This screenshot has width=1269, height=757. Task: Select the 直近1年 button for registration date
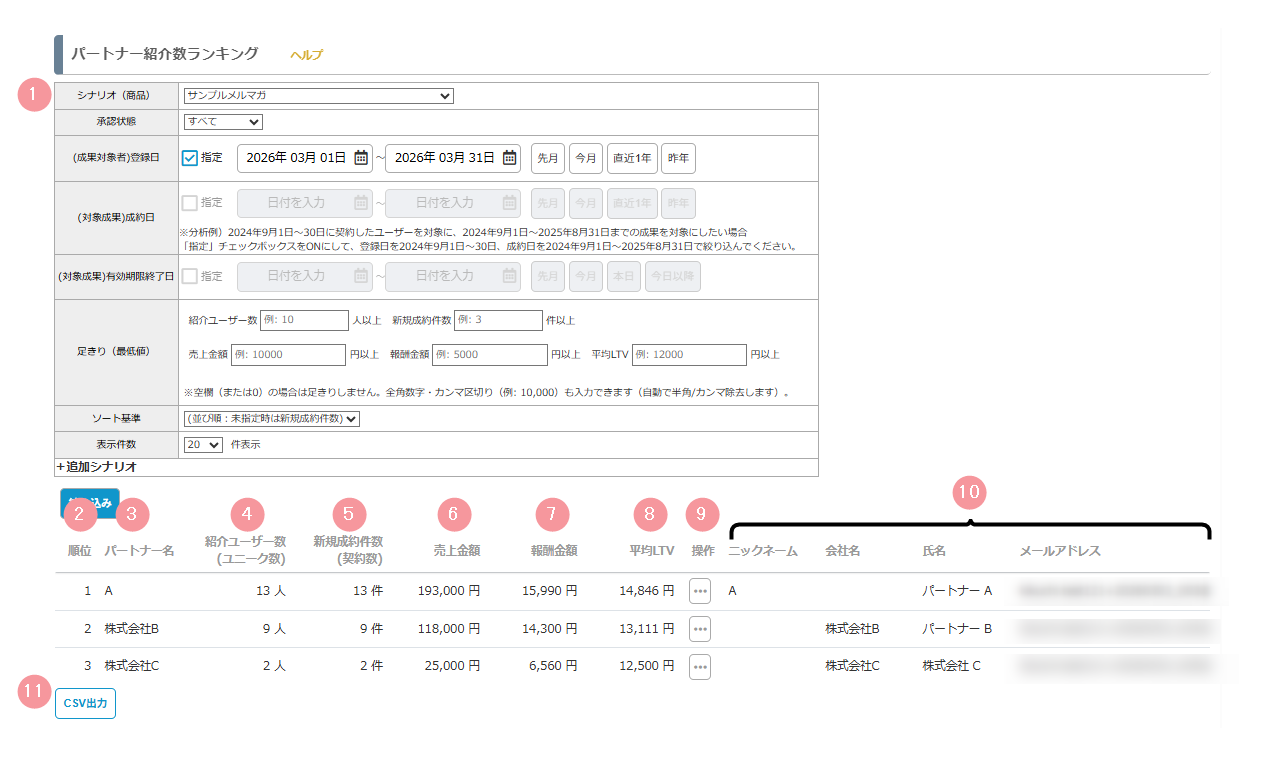[631, 158]
